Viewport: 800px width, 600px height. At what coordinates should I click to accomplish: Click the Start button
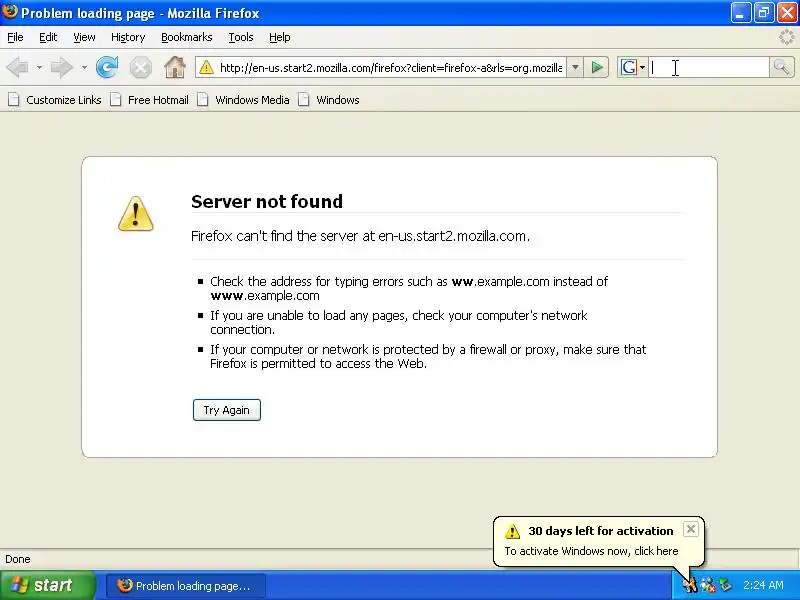click(47, 585)
